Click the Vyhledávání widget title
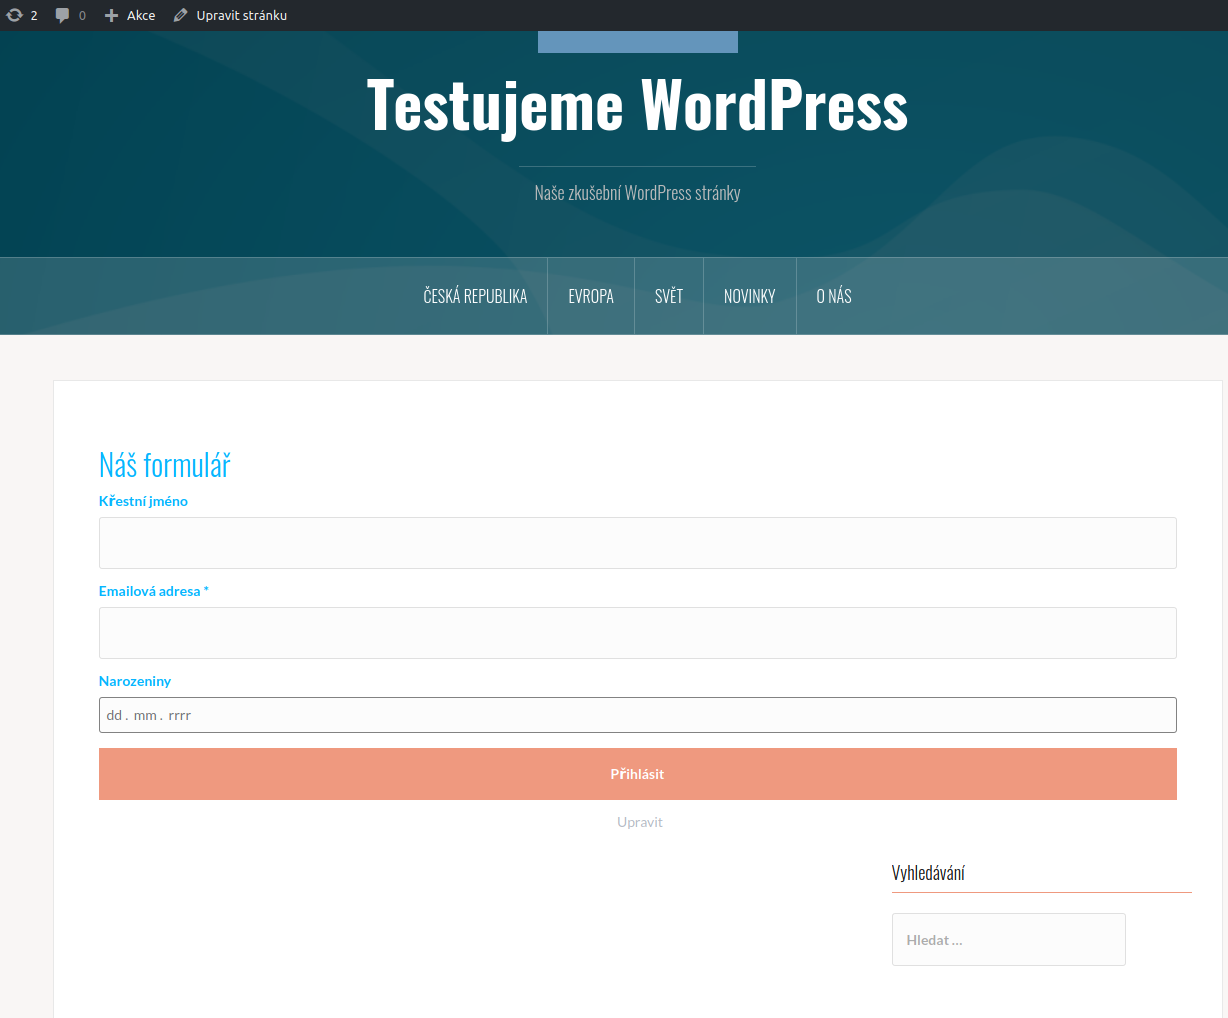The image size is (1228, 1018). point(928,873)
